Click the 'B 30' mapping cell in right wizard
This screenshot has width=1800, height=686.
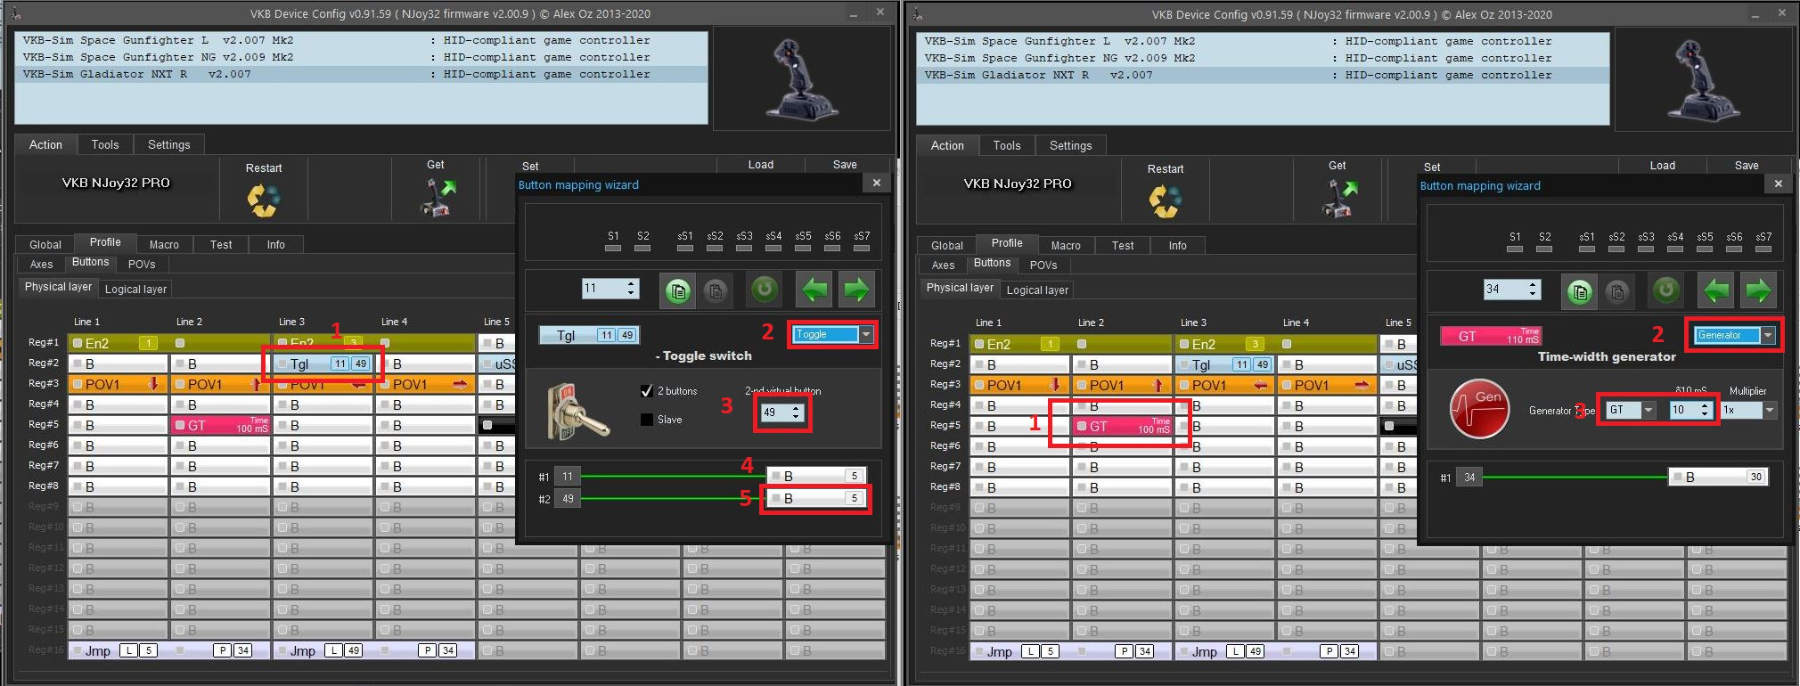click(x=1718, y=477)
